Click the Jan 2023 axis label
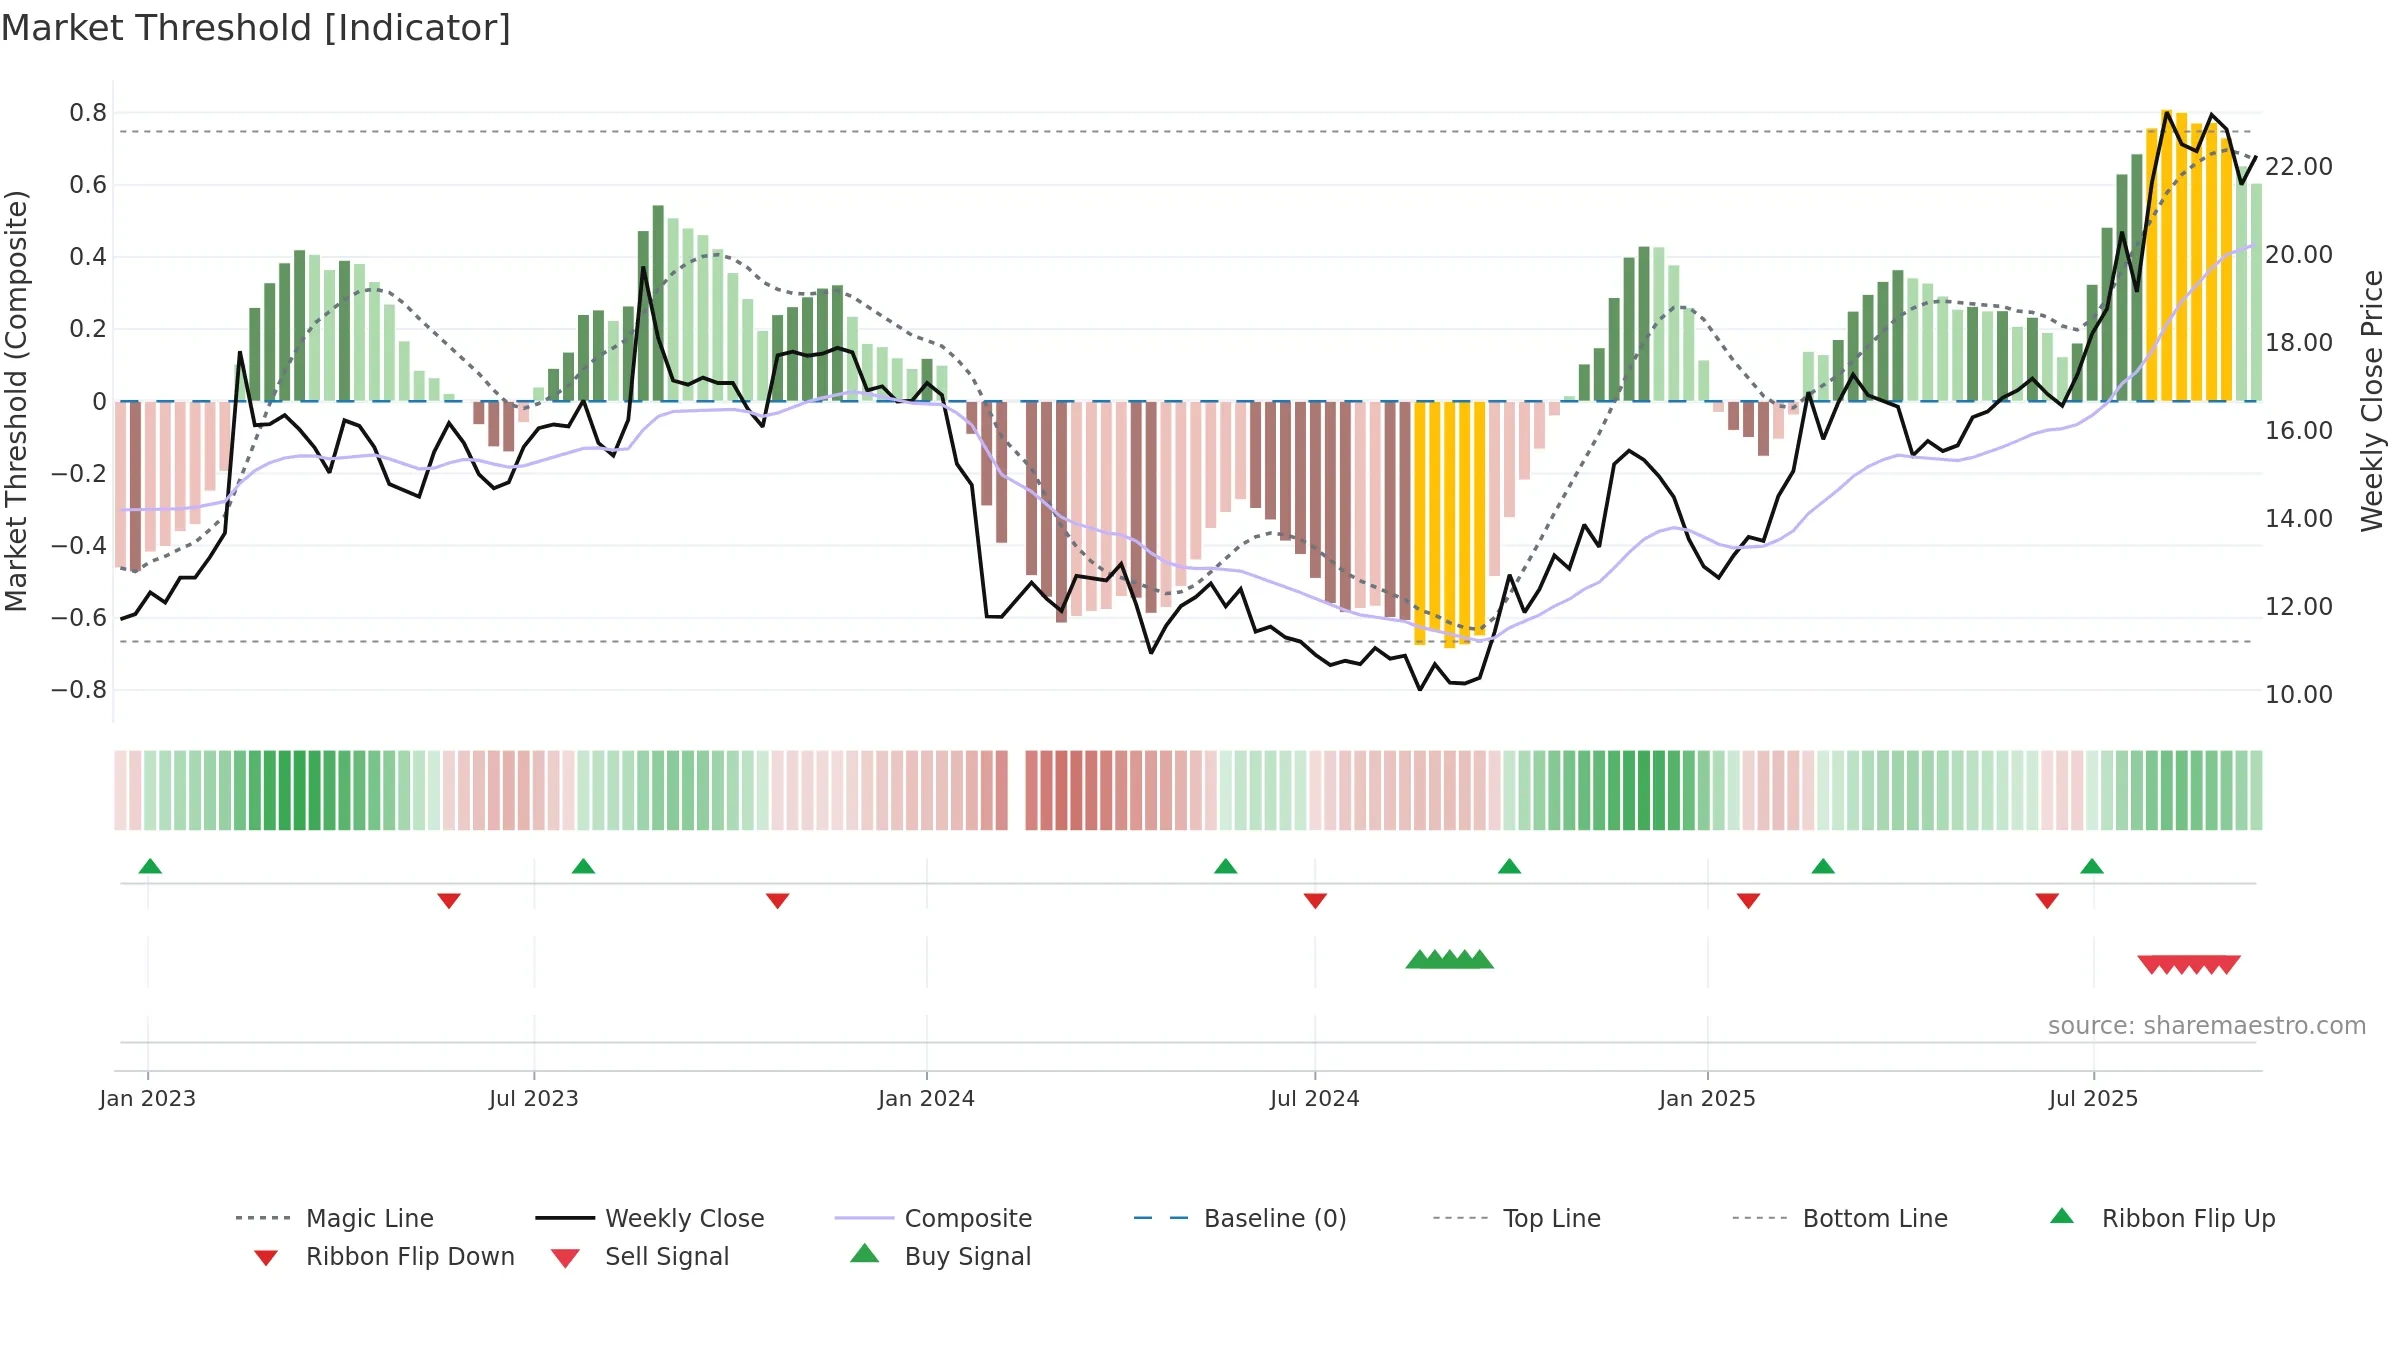The height and width of the screenshot is (1350, 2400). pyautogui.click(x=148, y=1098)
